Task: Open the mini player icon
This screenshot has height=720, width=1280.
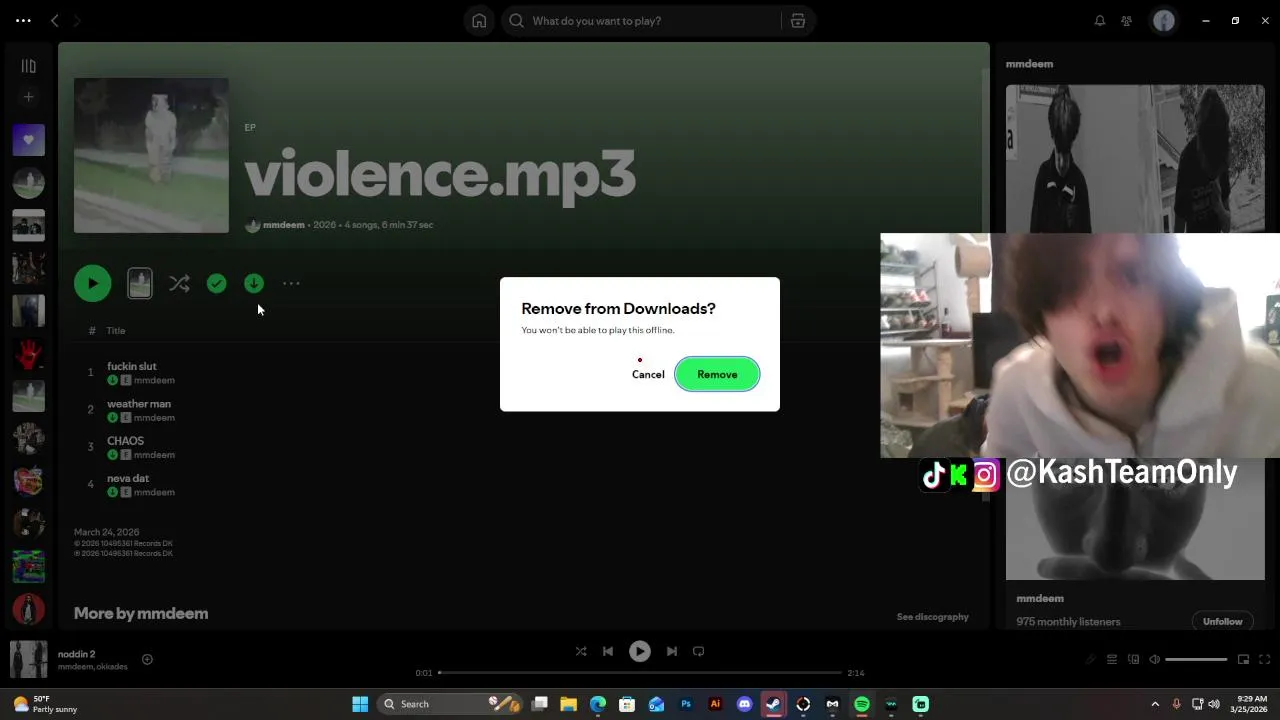Action: pos(1243,659)
